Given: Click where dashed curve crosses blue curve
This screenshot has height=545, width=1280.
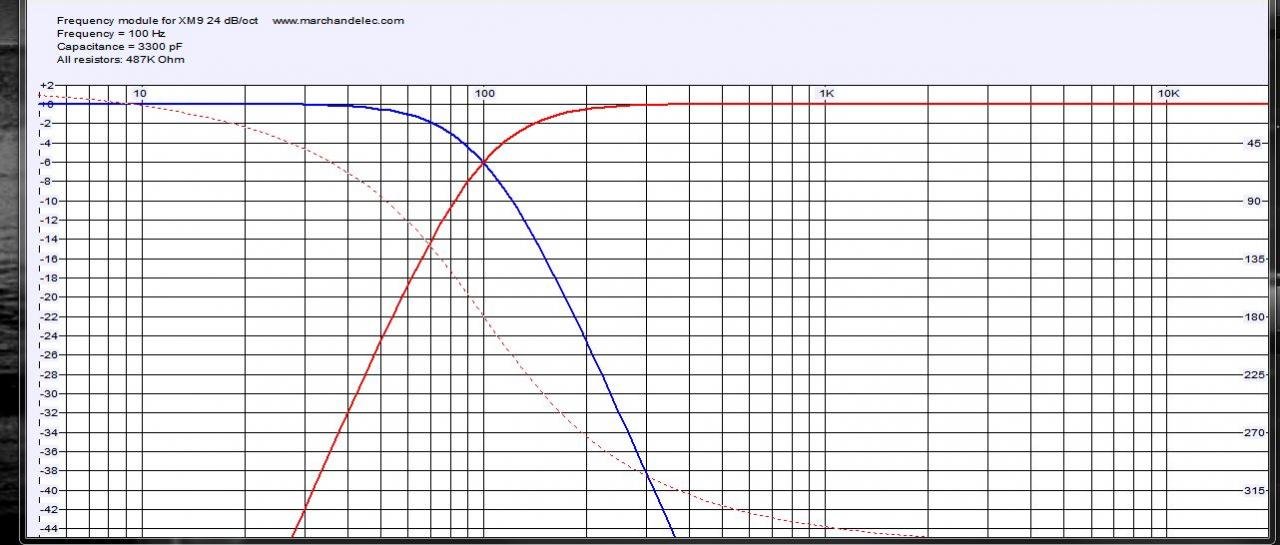Looking at the screenshot, I should pos(646,471).
